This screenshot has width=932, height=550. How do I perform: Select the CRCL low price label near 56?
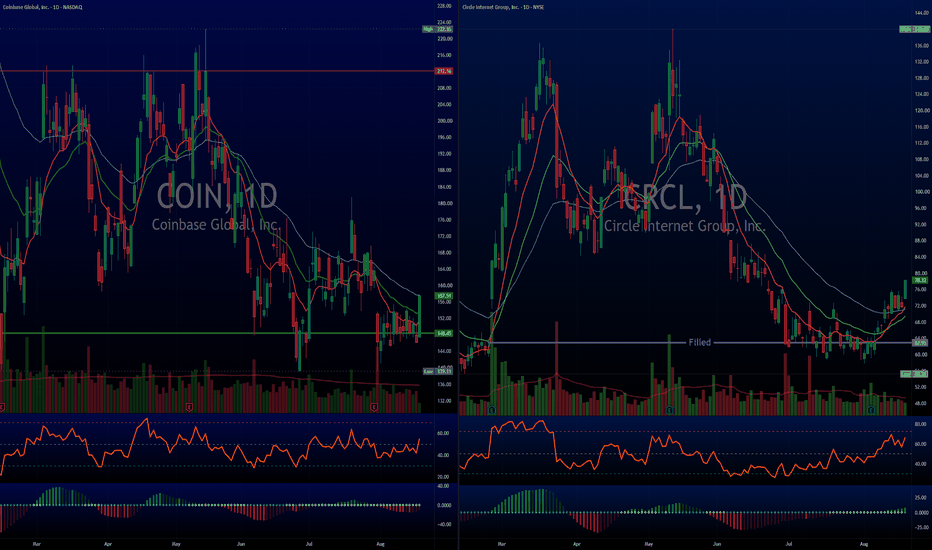914,373
